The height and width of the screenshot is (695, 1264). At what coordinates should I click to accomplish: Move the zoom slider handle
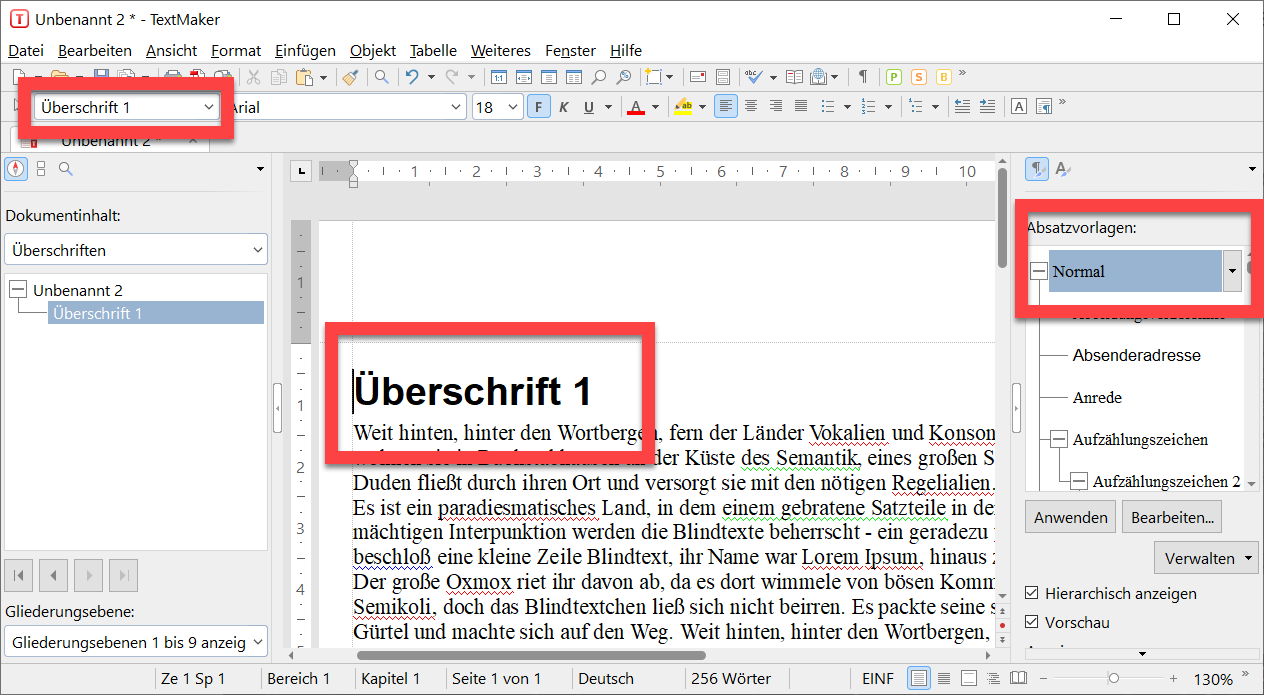pyautogui.click(x=1113, y=678)
